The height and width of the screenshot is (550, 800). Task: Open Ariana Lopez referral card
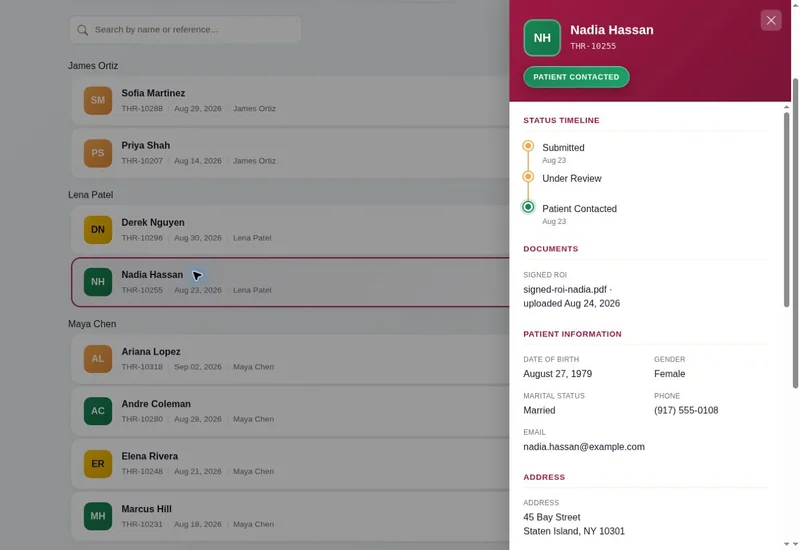click(x=290, y=359)
